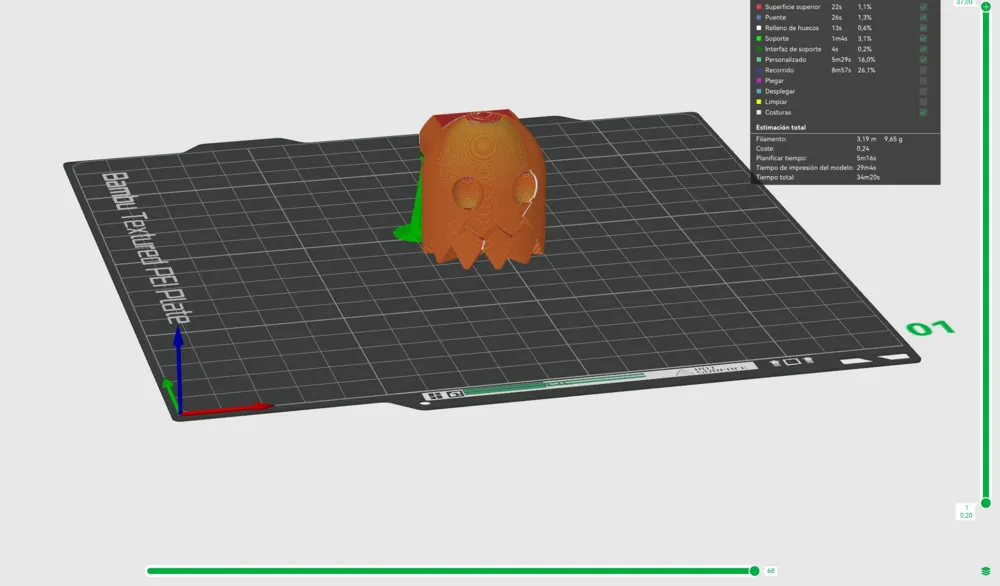1000x586 pixels.
Task: Select the orange ghost model on the plate
Action: click(x=483, y=189)
